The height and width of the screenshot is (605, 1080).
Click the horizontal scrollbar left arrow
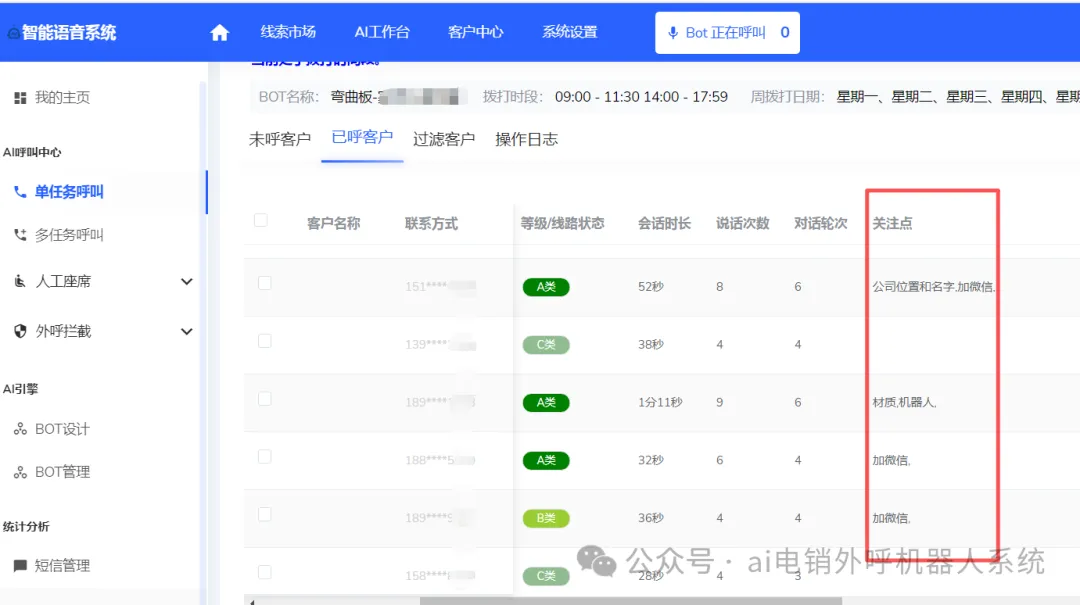[251, 602]
